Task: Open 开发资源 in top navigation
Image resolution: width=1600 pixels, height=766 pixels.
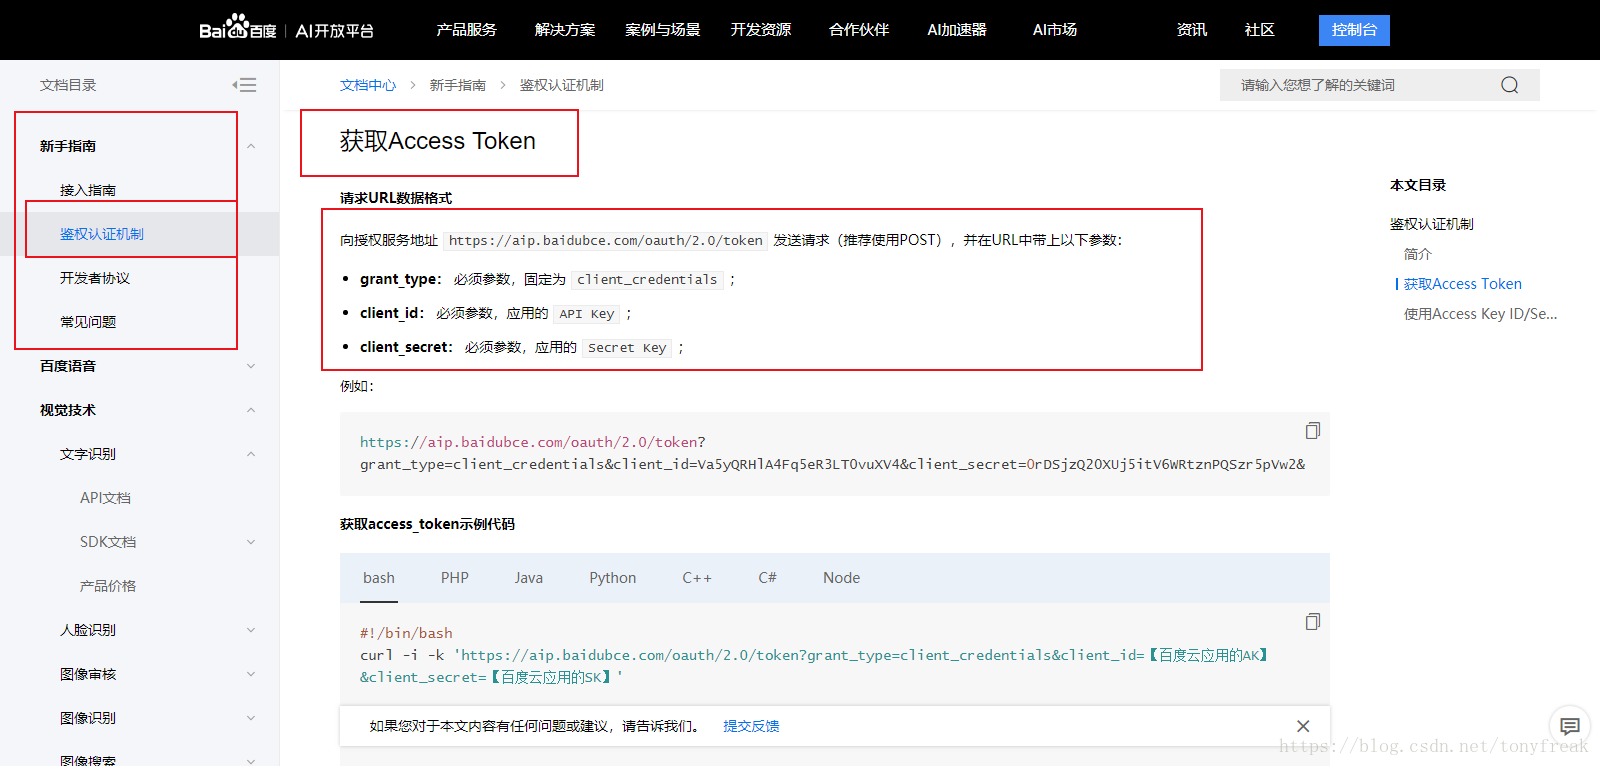Action: pos(761,30)
